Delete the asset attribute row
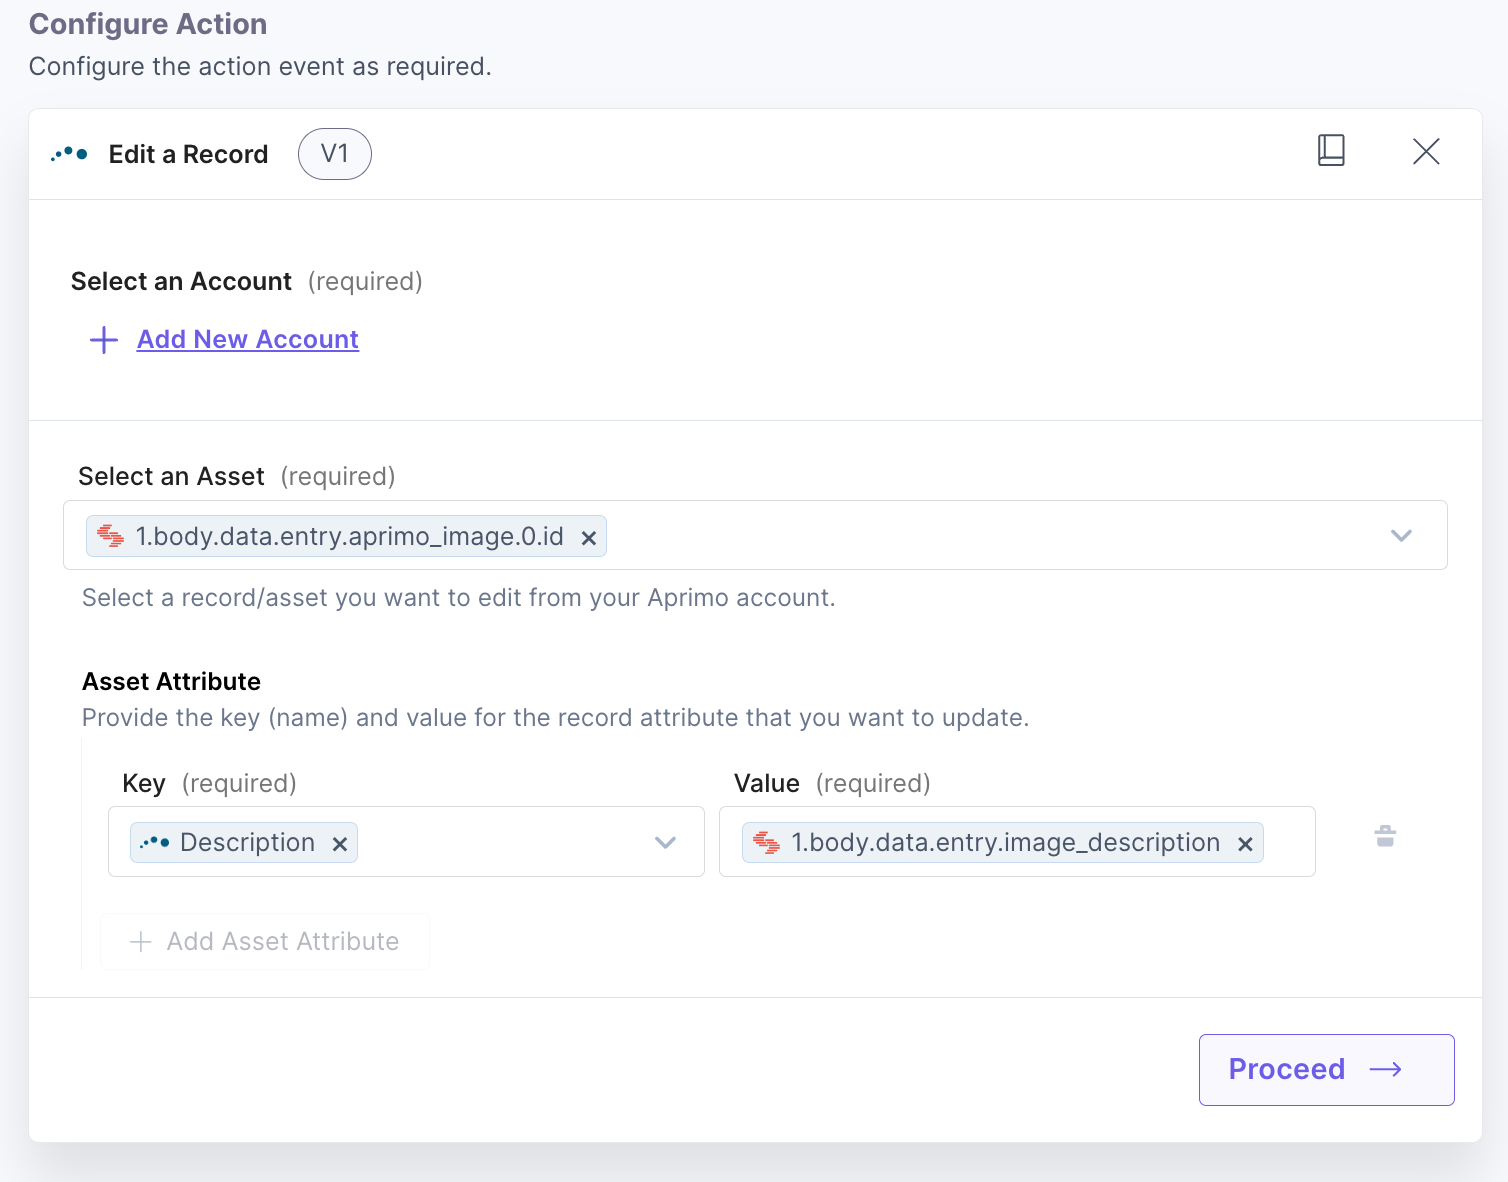The width and height of the screenshot is (1508, 1182). click(1385, 836)
